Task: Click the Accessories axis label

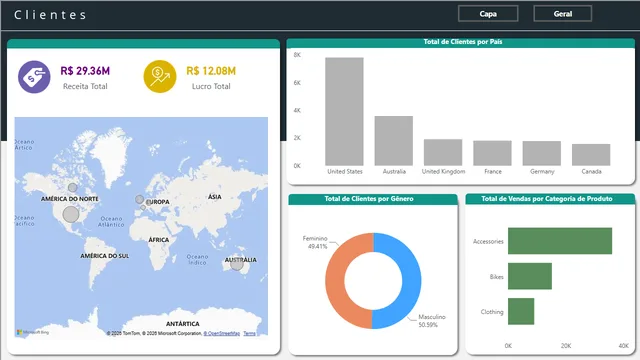Action: pos(488,241)
